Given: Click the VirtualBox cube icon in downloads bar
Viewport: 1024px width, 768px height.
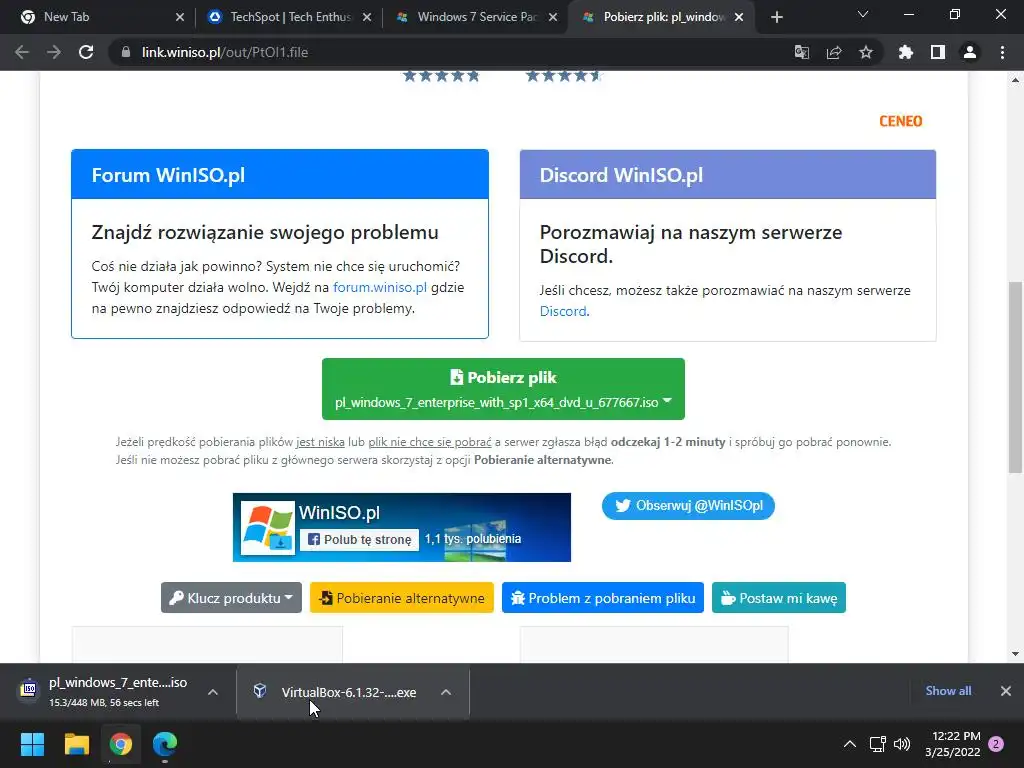Looking at the screenshot, I should [260, 690].
